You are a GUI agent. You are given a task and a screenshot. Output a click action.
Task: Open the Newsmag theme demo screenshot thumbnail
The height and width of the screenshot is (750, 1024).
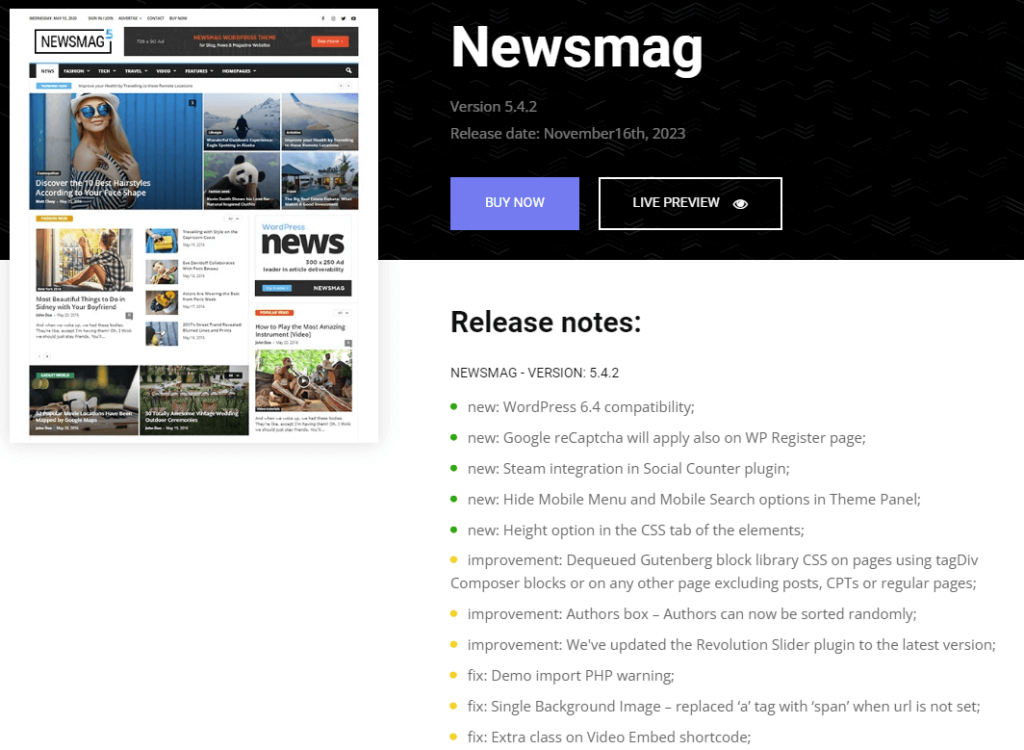[194, 225]
